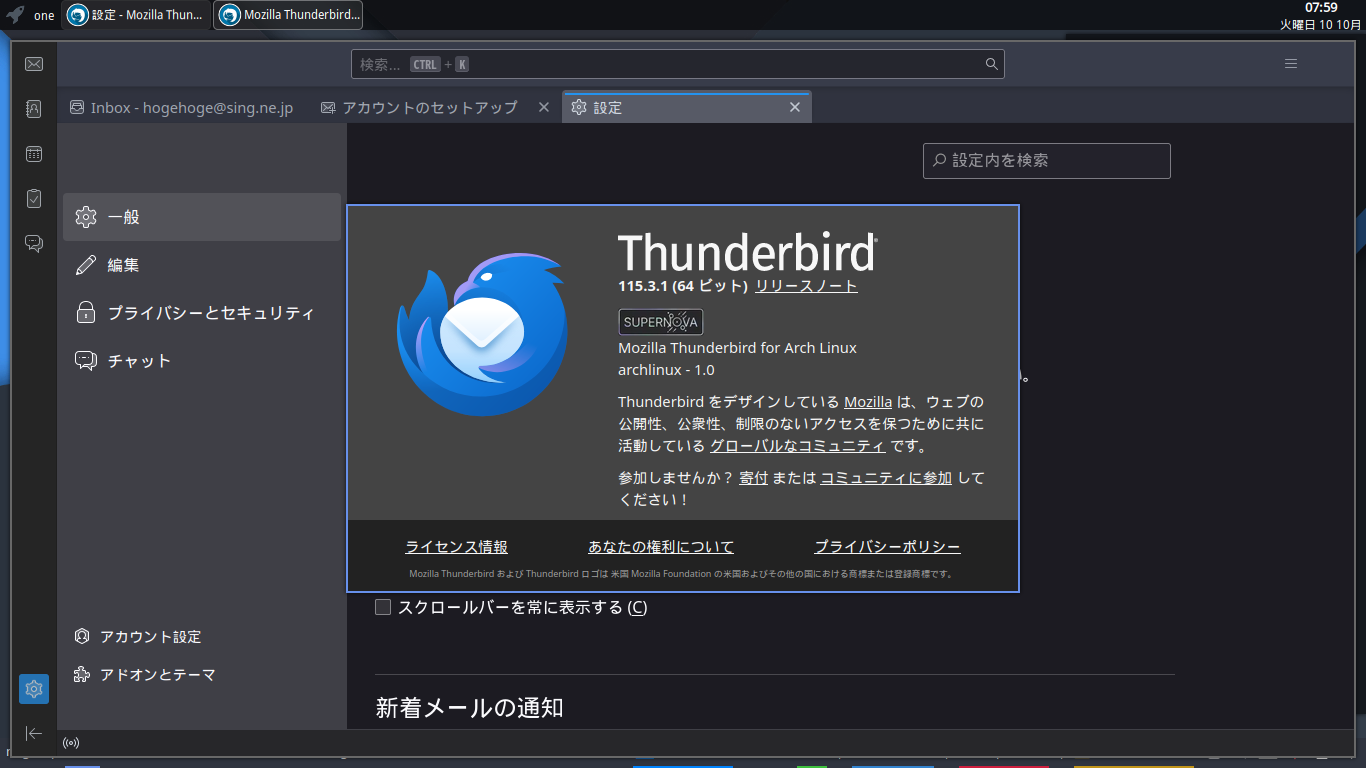This screenshot has height=768, width=1366.
Task: Toggle スクロールバーを常に表示する checkbox
Action: pos(383,607)
